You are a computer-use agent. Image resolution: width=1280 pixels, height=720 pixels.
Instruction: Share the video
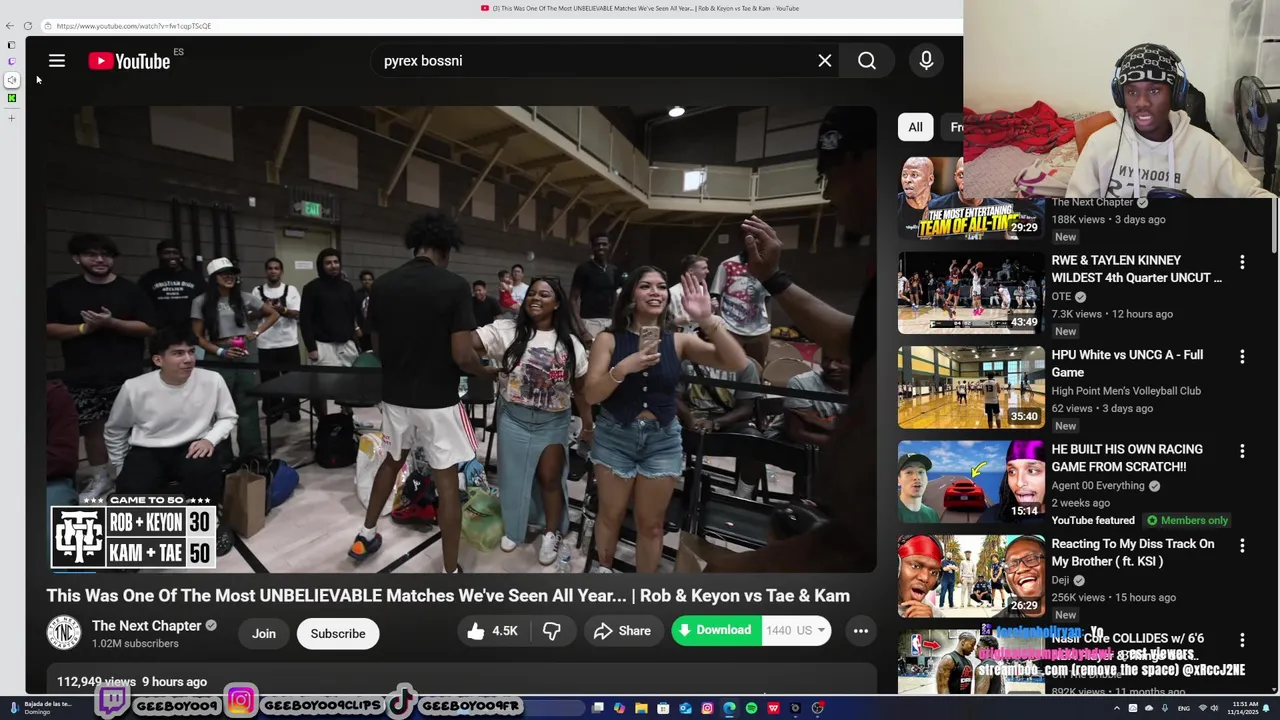622,631
